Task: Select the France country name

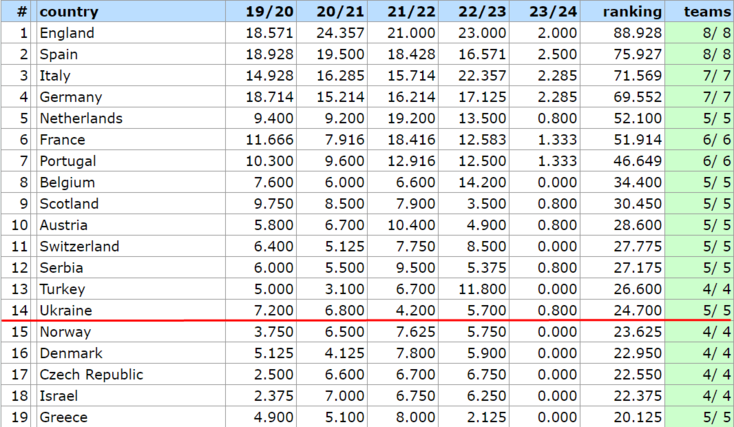Action: pos(62,140)
